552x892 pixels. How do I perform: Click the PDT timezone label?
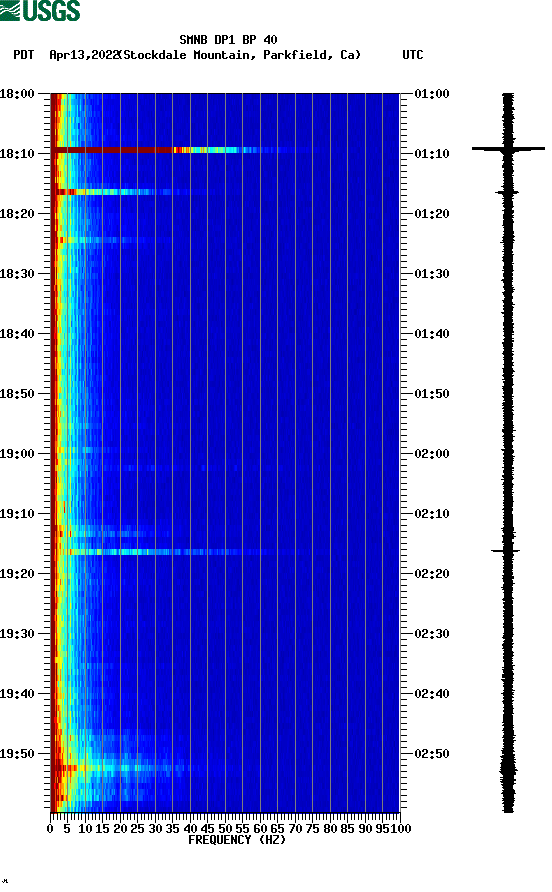(x=24, y=55)
